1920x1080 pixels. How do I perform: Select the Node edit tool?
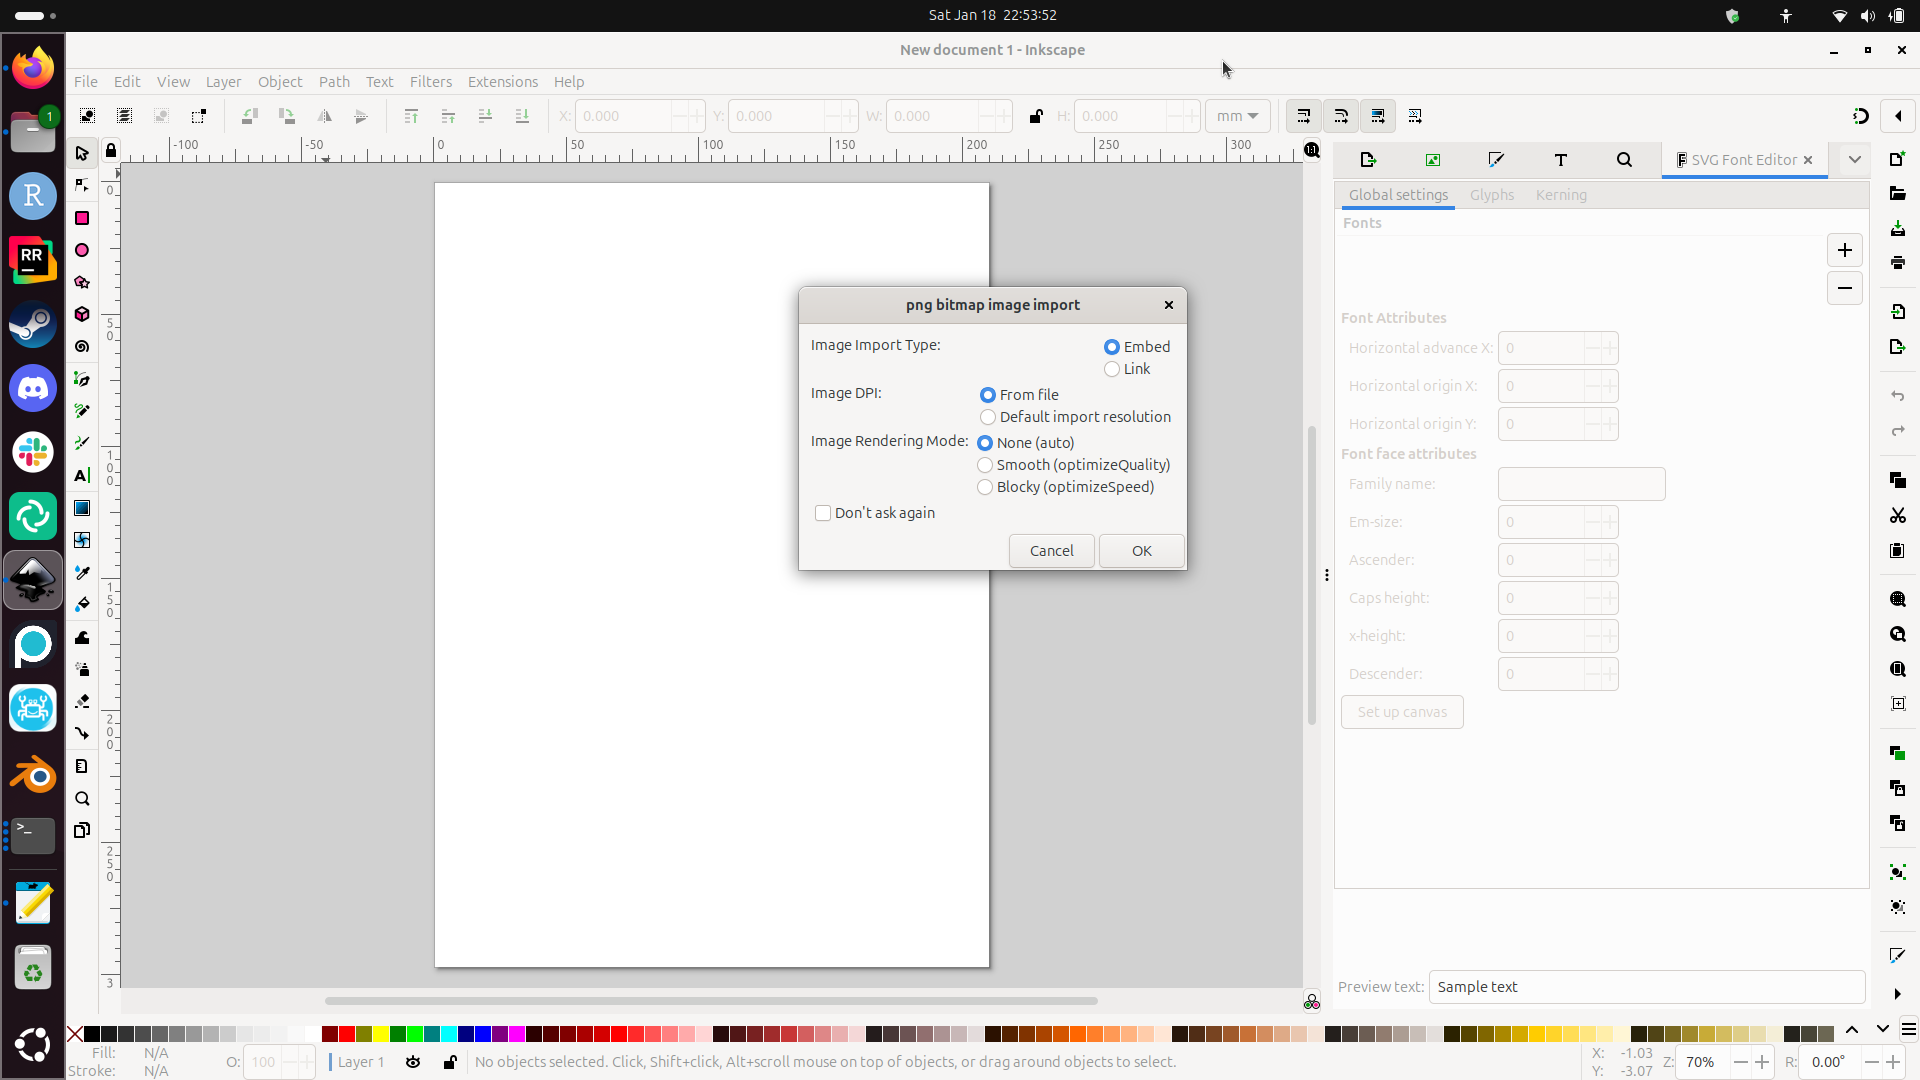(x=82, y=185)
